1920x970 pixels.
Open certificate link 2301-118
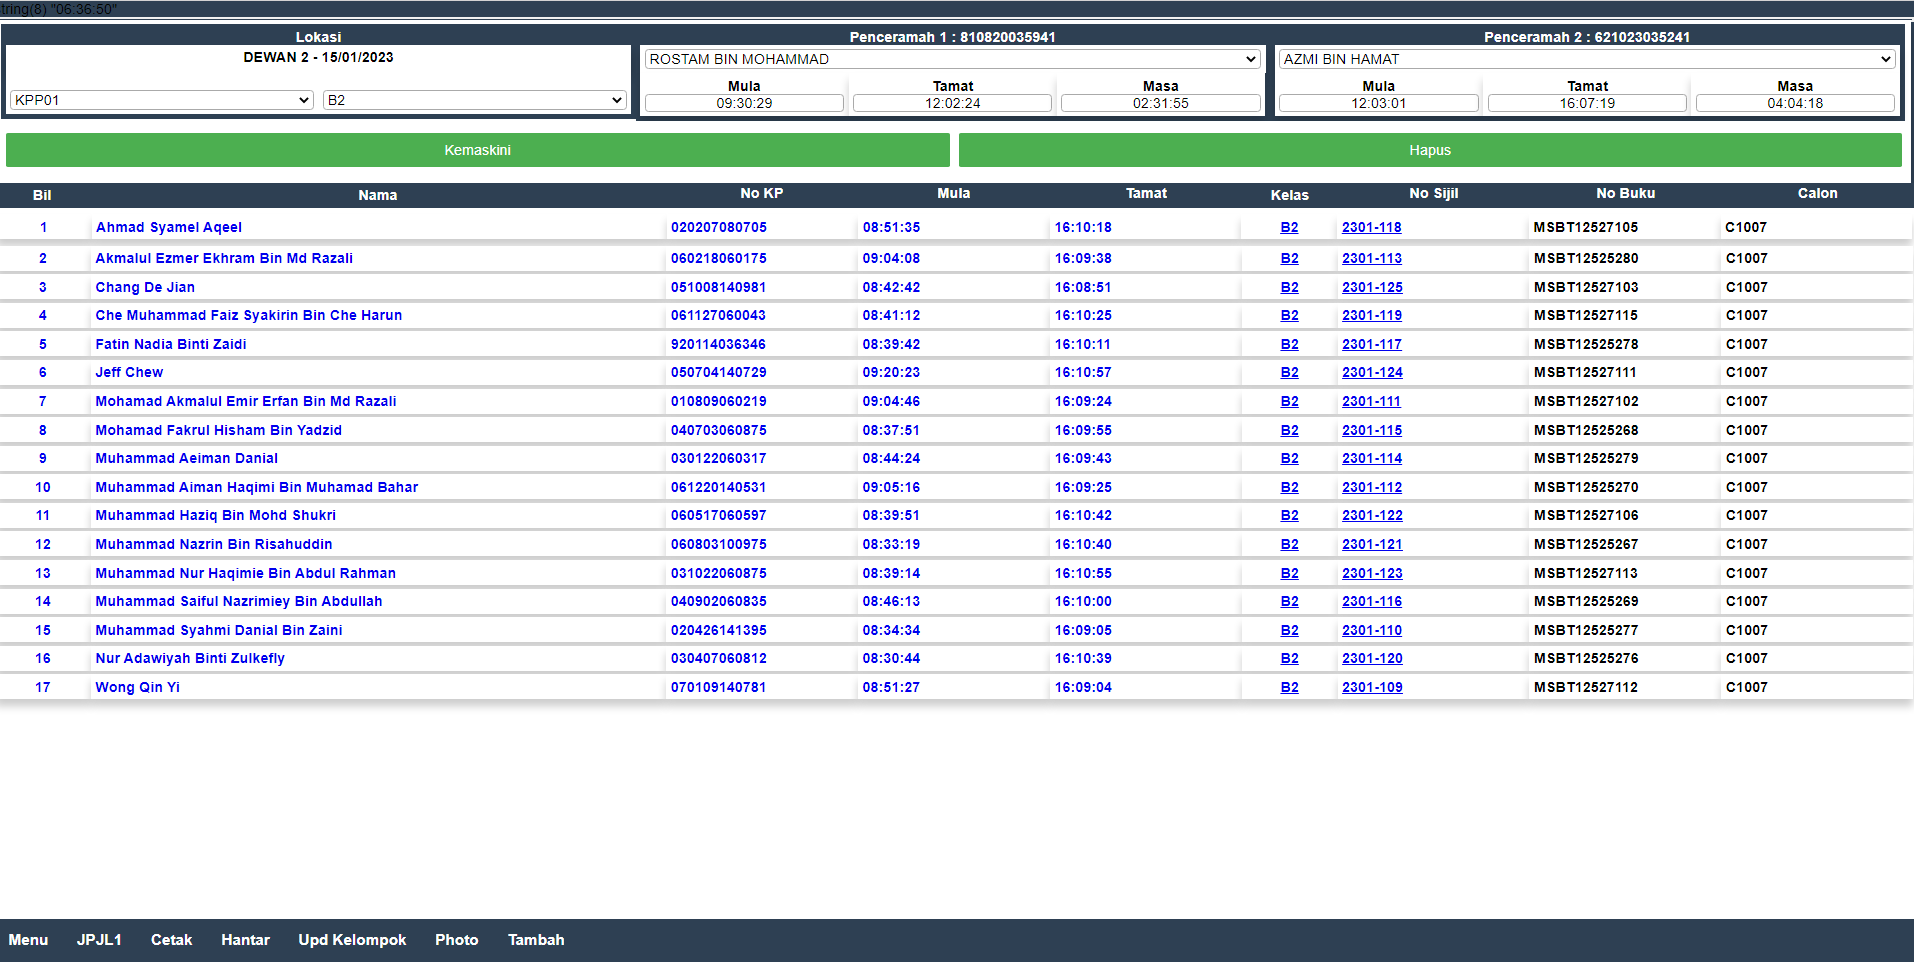pos(1371,228)
